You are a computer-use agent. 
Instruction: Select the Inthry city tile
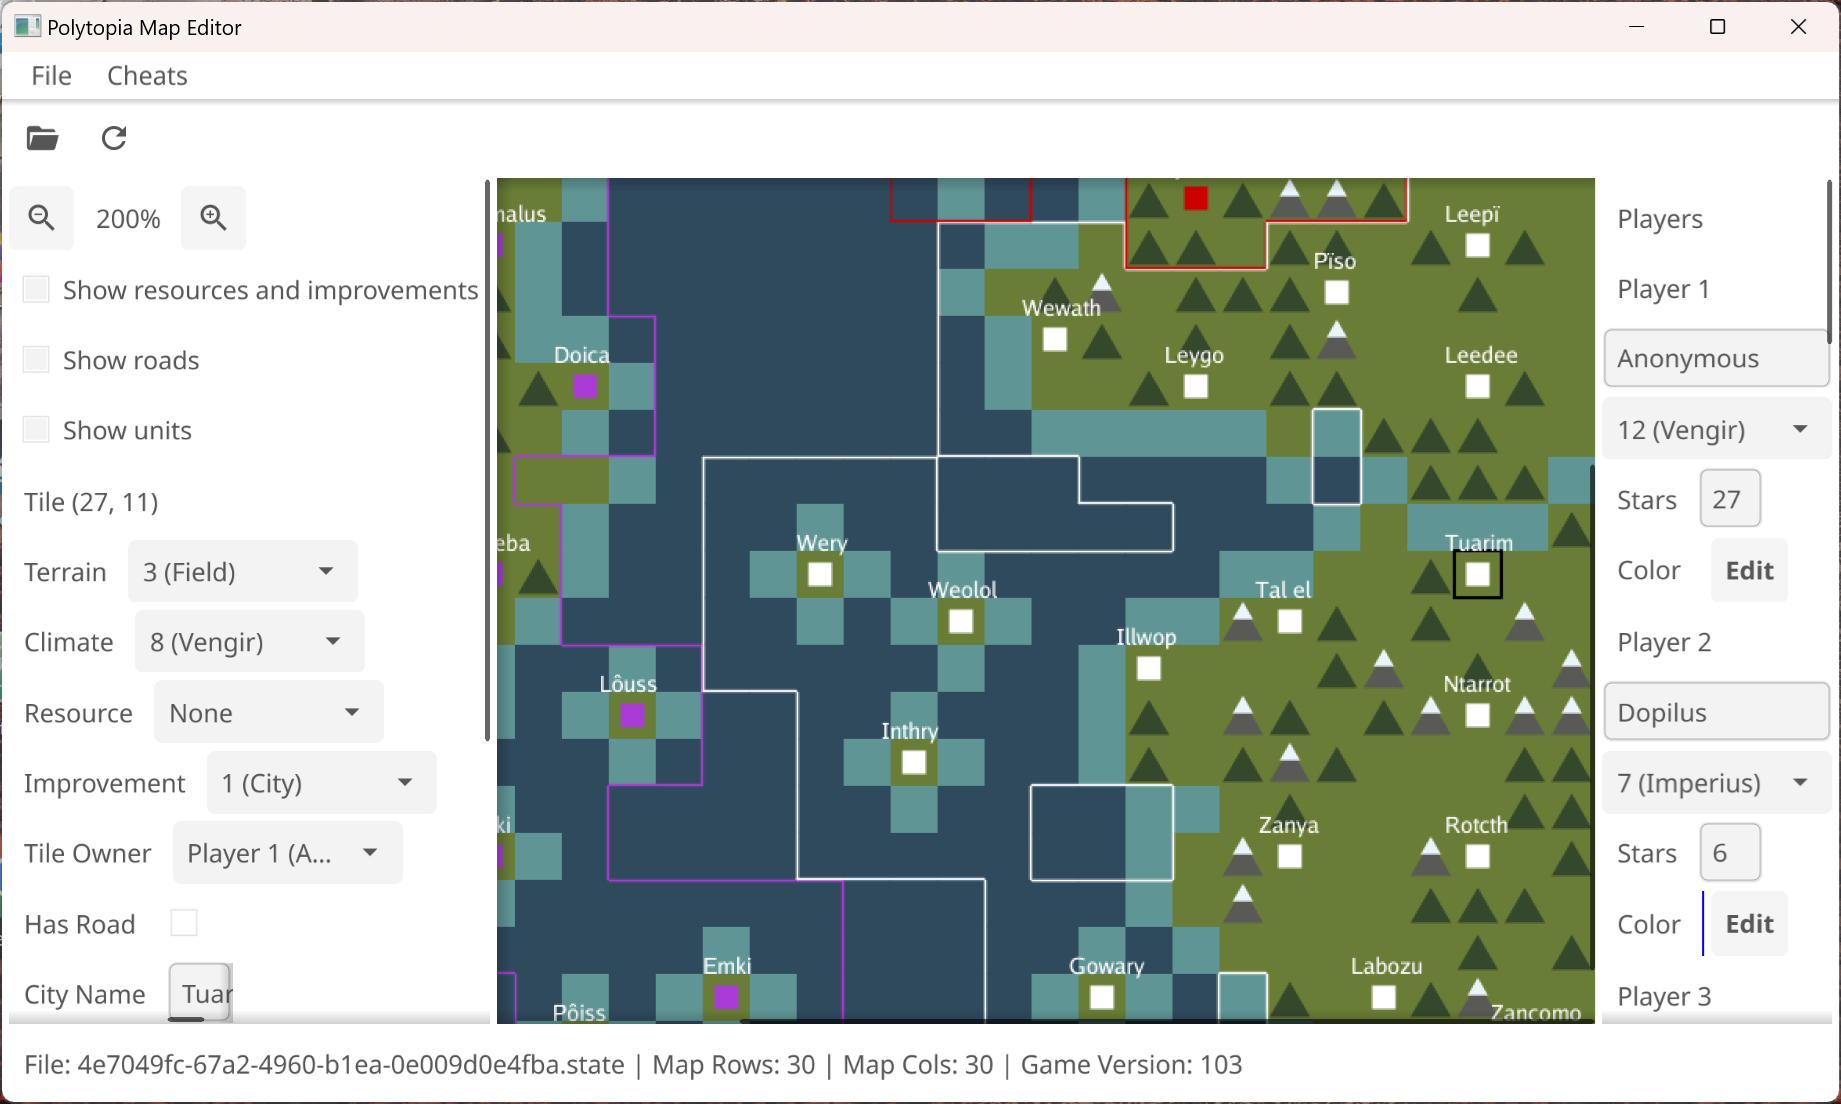tap(914, 763)
